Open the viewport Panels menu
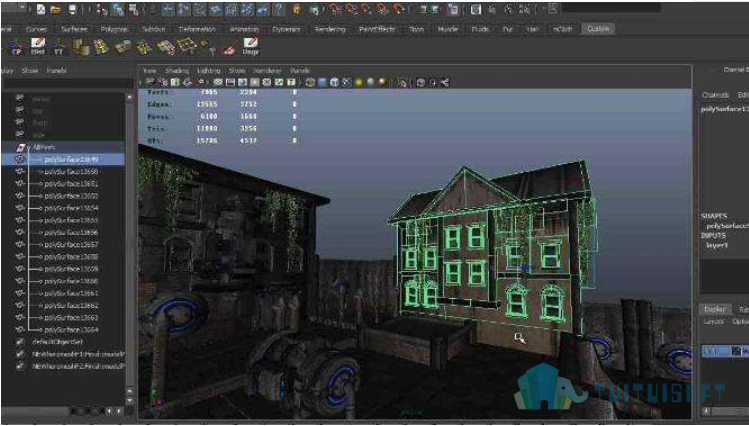The height and width of the screenshot is (426, 749). [300, 71]
